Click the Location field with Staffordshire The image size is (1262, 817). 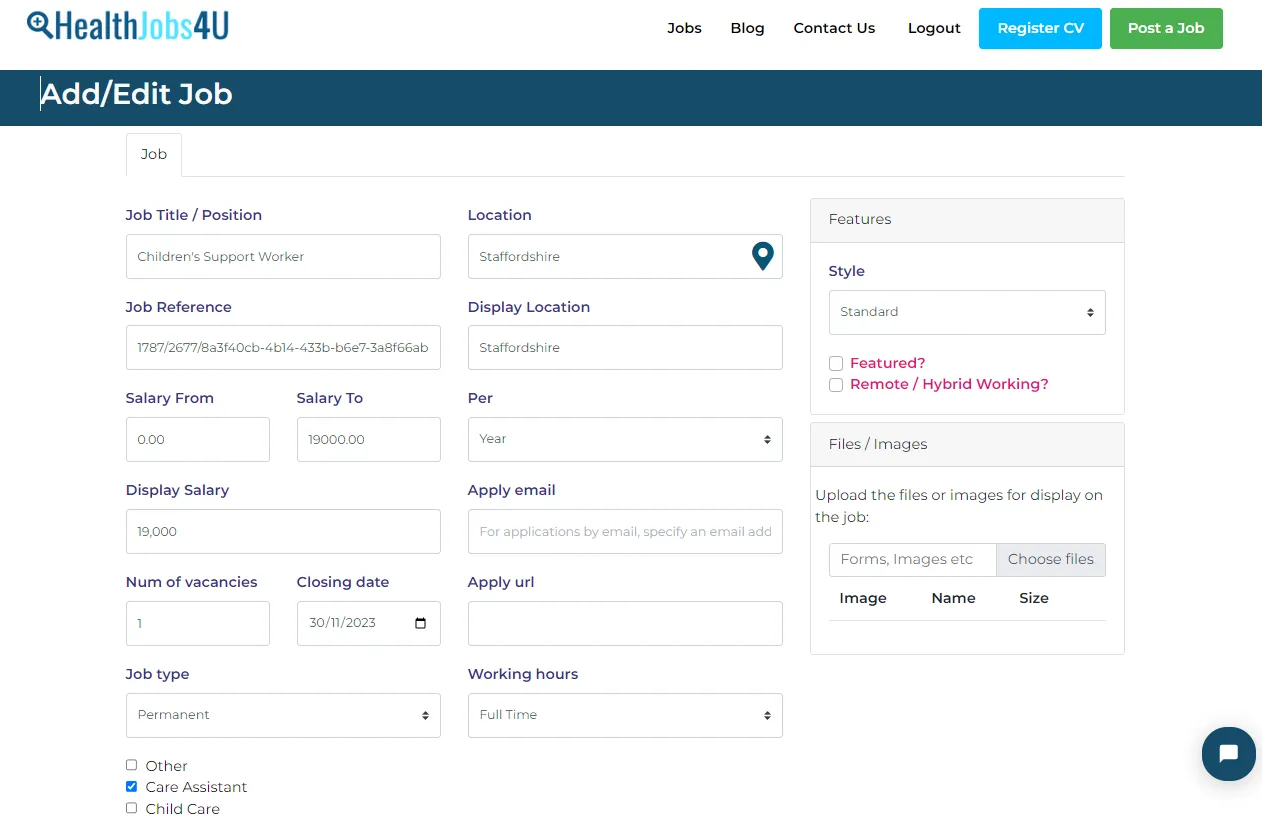tap(625, 257)
